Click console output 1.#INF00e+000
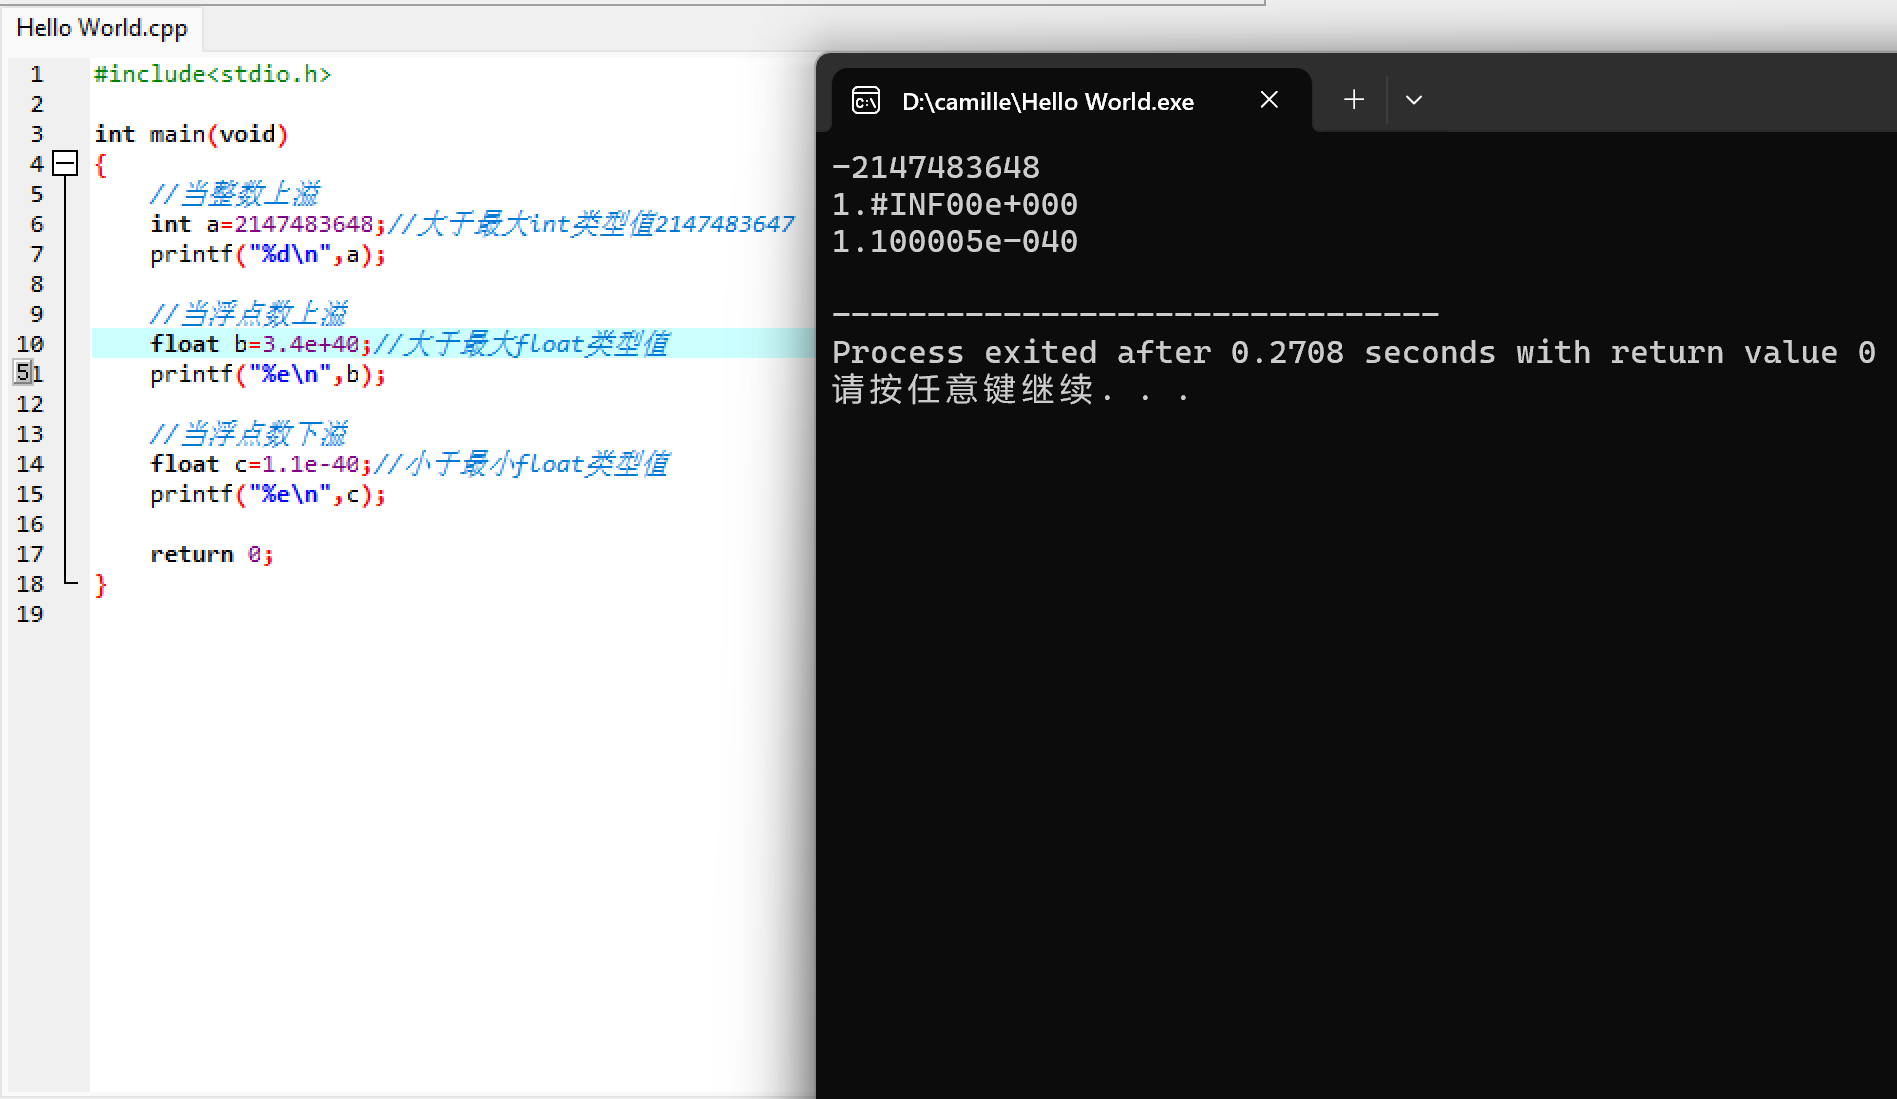1897x1099 pixels. point(955,204)
